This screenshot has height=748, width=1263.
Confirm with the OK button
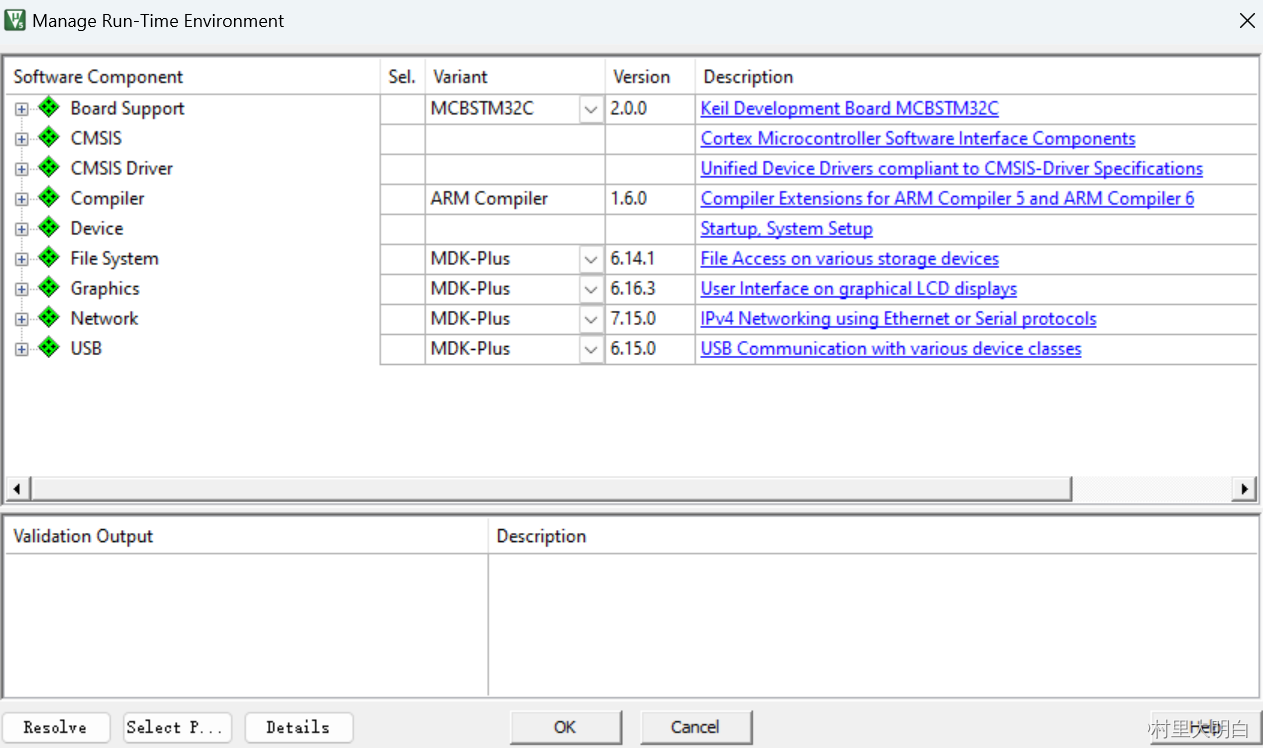(565, 727)
